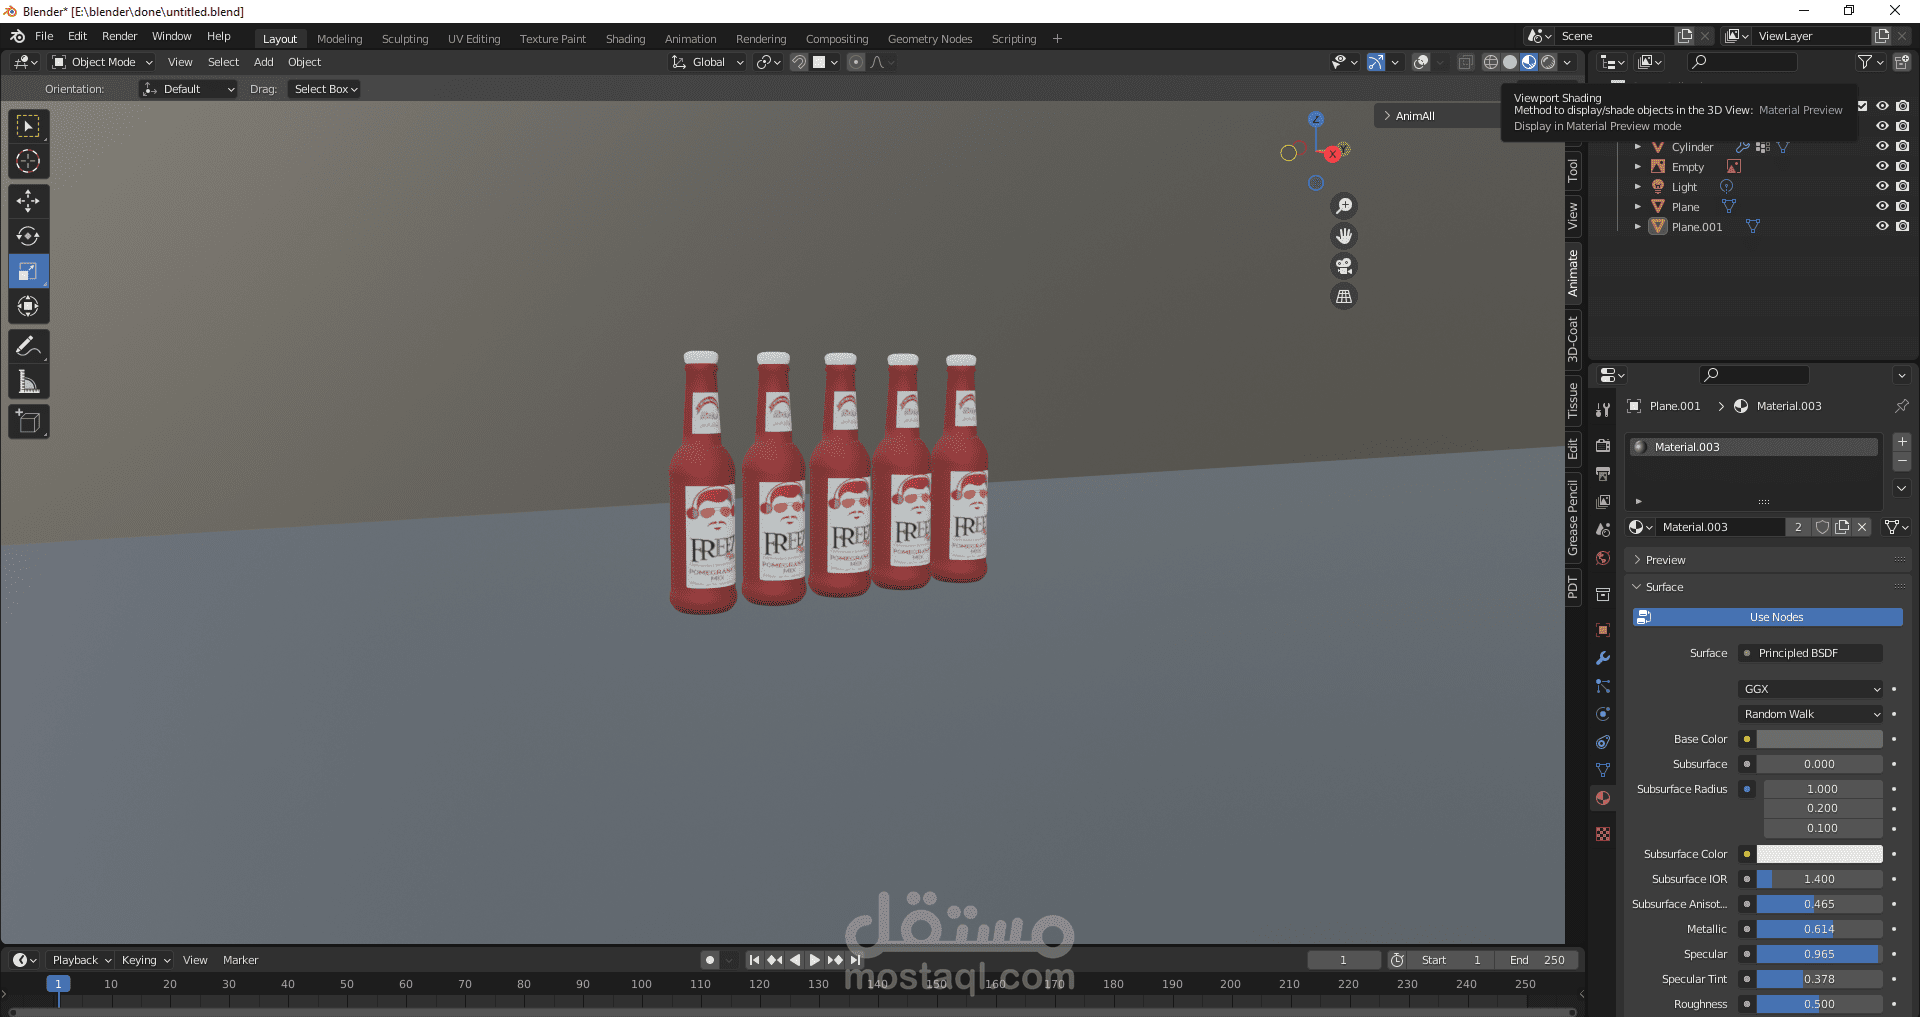The height and width of the screenshot is (1017, 1920).
Task: Switch viewport to Wireframe shading
Action: pos(1491,62)
